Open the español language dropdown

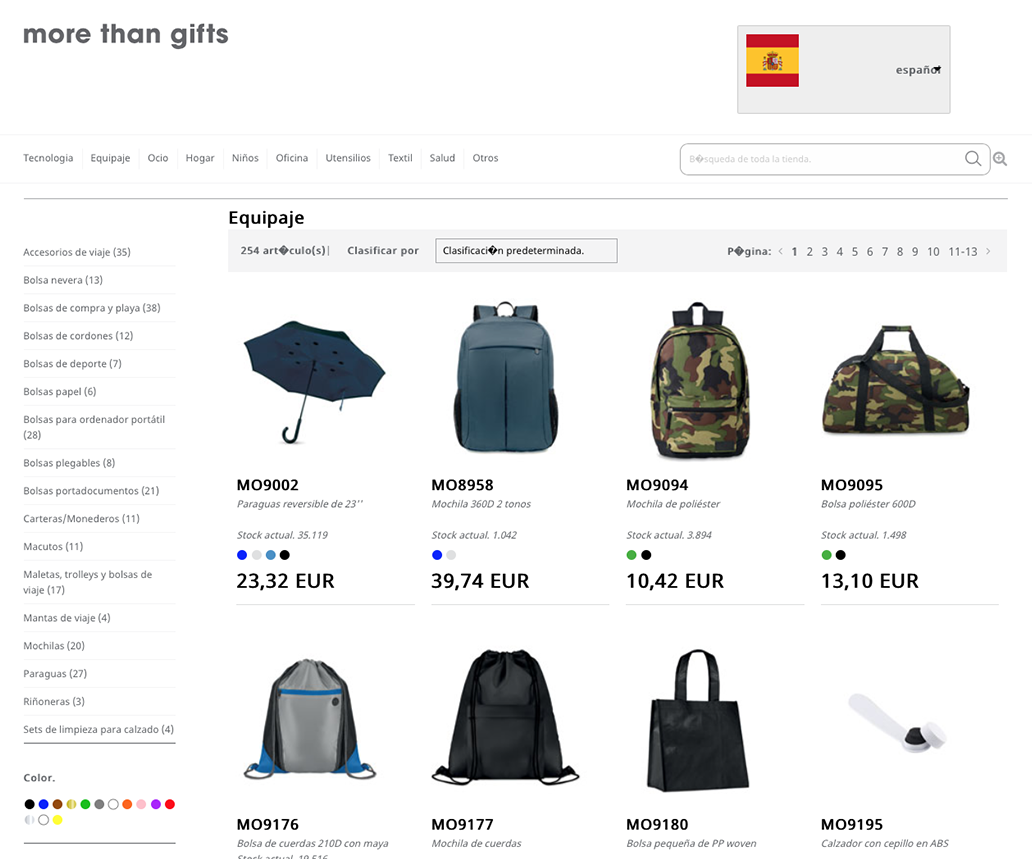(918, 70)
